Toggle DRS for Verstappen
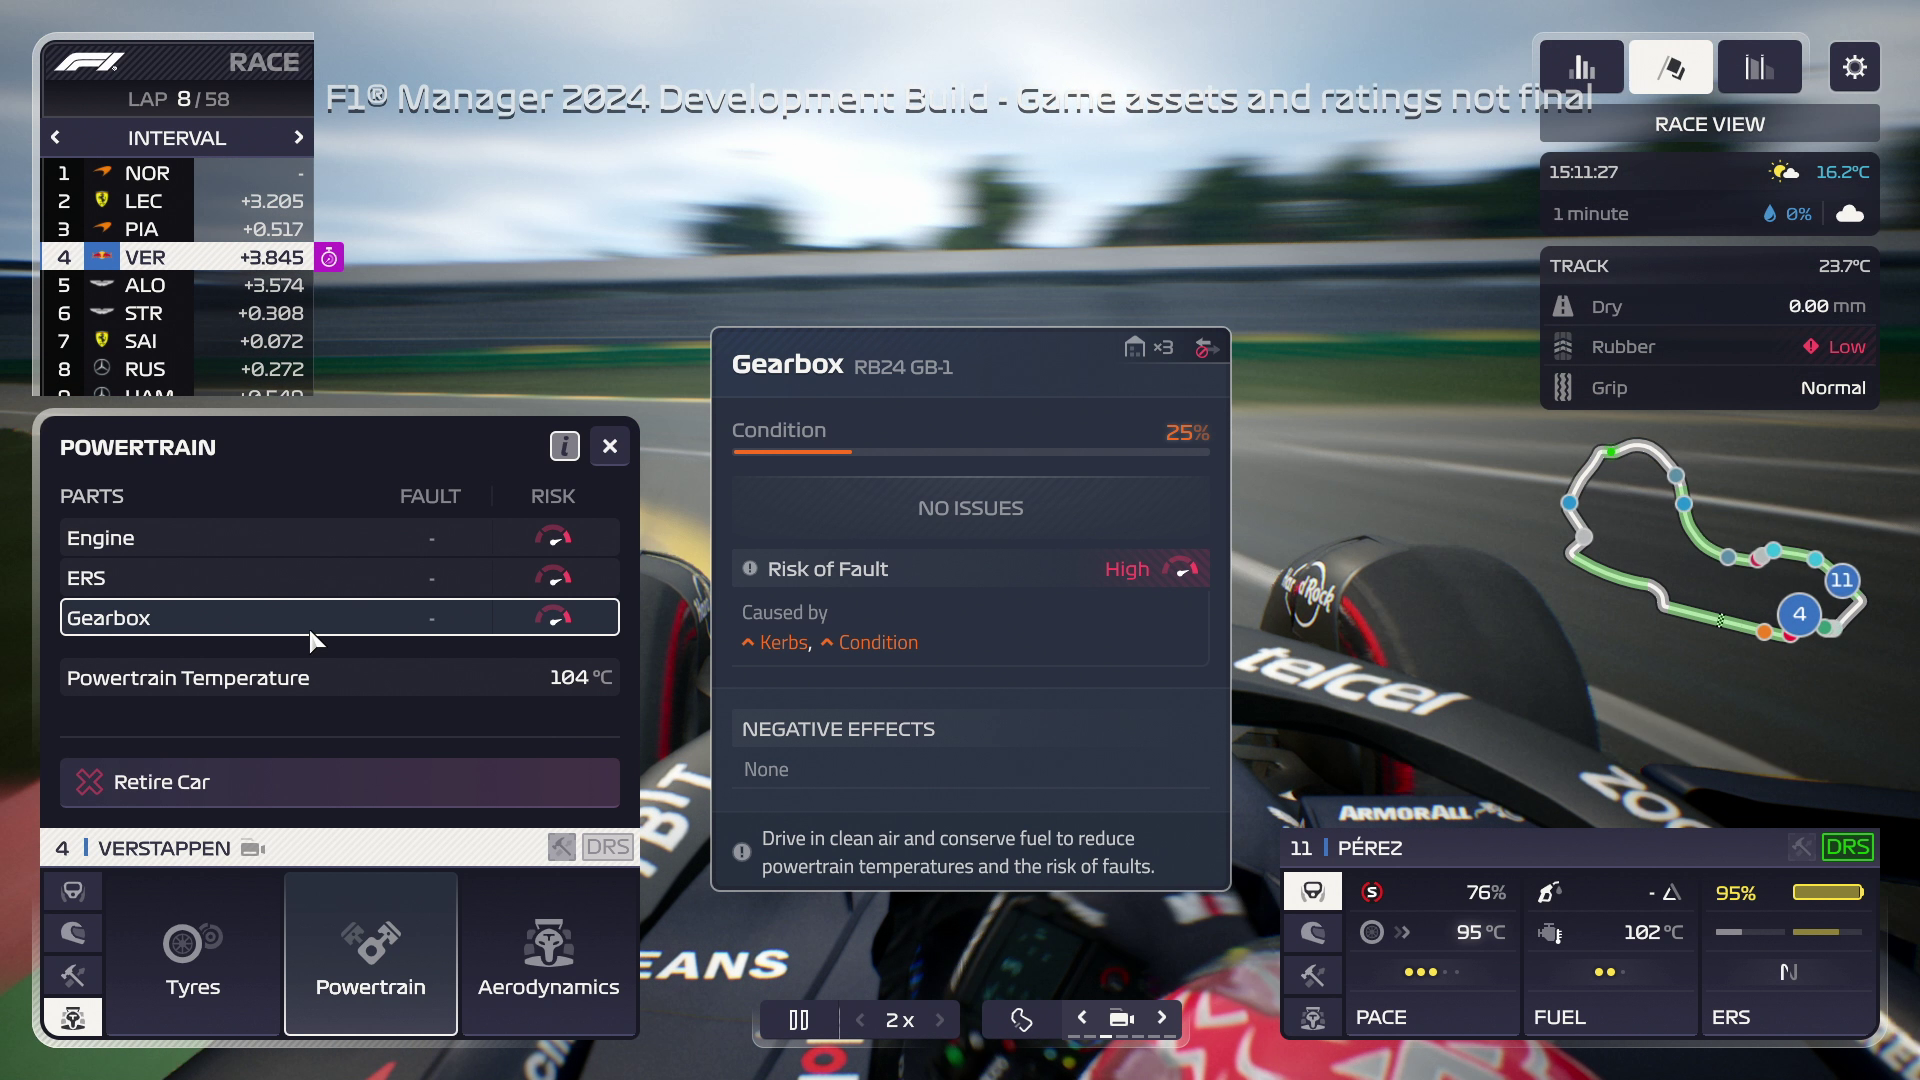The image size is (1920, 1080). click(607, 848)
